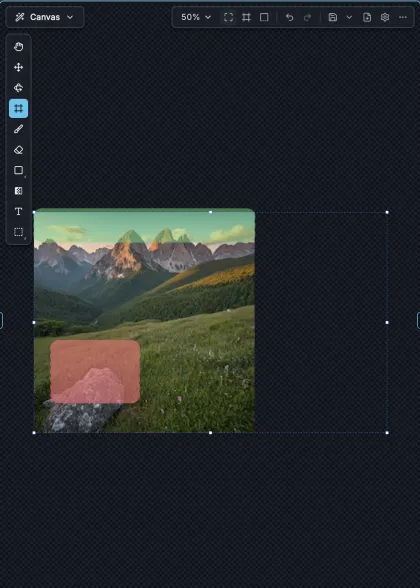Select the highlighted Bounding Box tool
The width and height of the screenshot is (420, 588).
(x=18, y=108)
